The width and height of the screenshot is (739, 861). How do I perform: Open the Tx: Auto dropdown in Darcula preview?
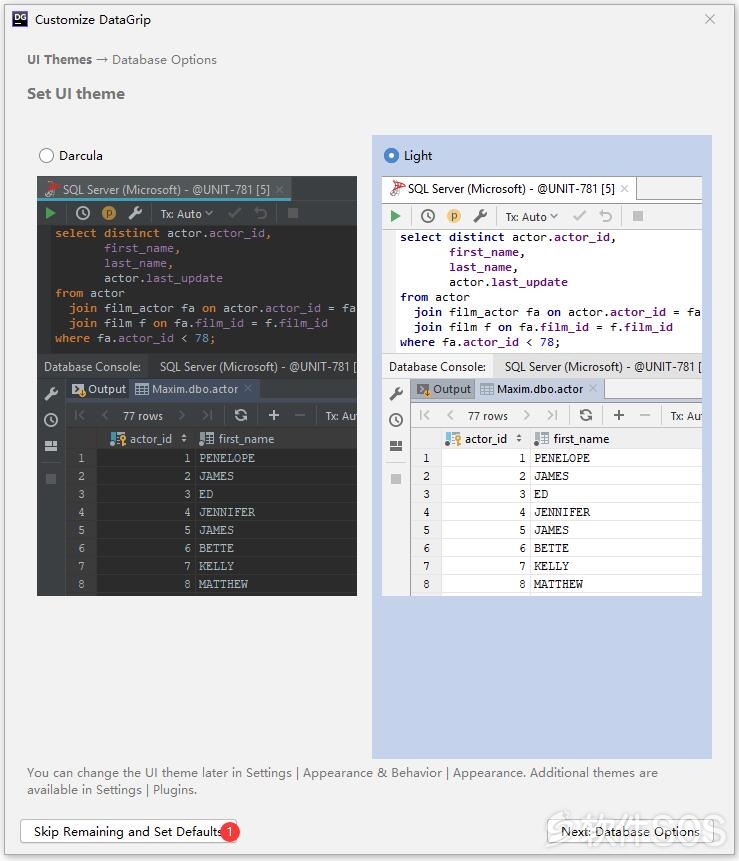186,214
